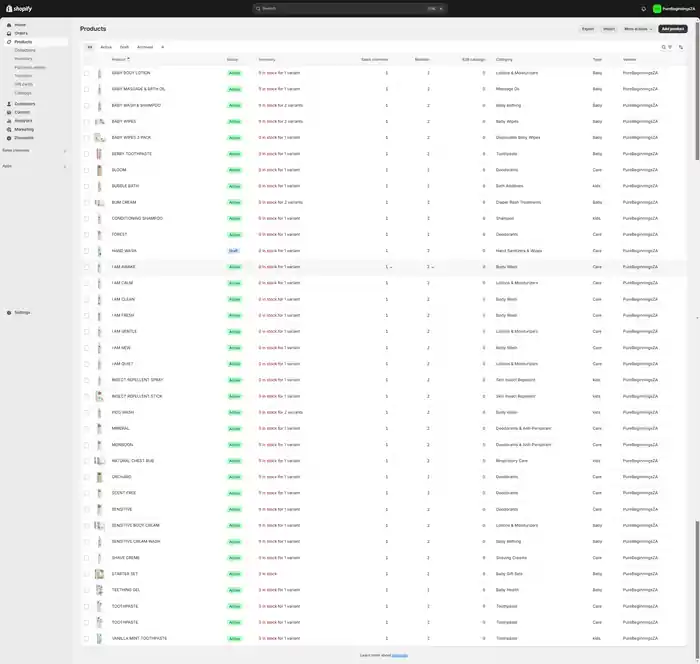Focus the top Search field
700x664 pixels.
coord(350,8)
